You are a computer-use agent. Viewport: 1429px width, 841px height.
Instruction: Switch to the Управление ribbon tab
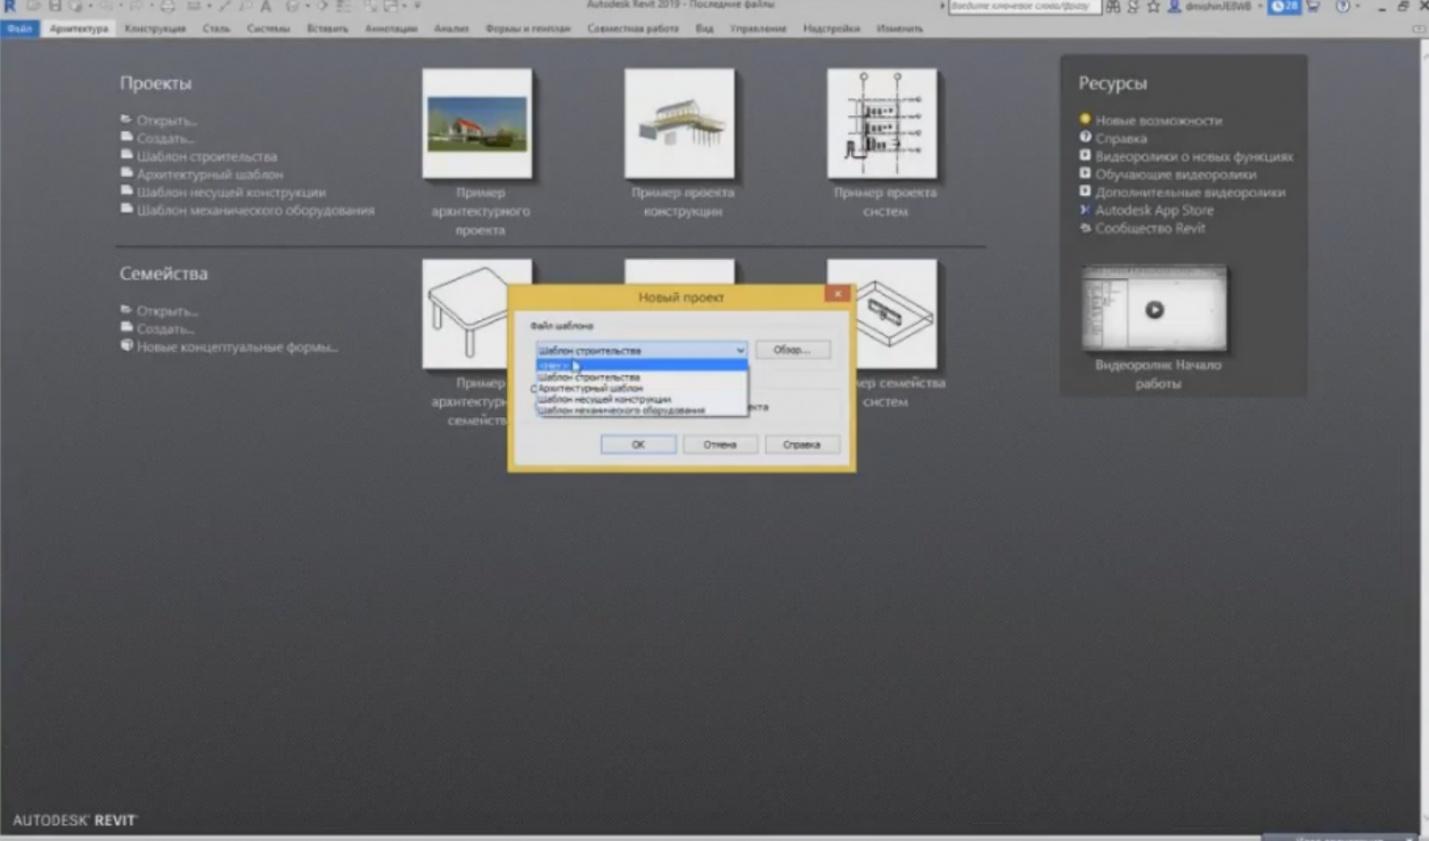click(x=758, y=28)
